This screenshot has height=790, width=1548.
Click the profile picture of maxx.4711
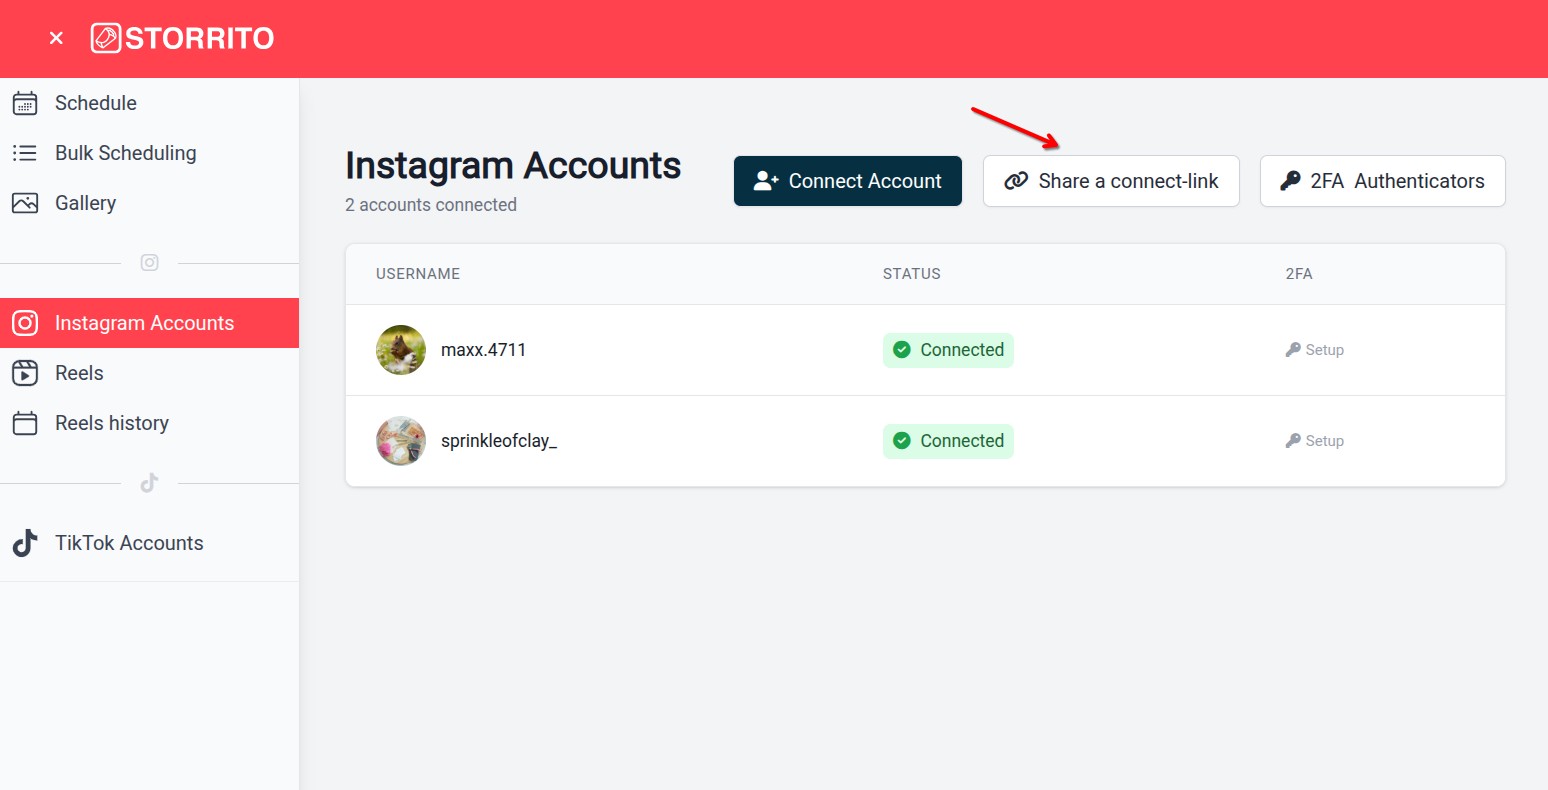pos(400,349)
